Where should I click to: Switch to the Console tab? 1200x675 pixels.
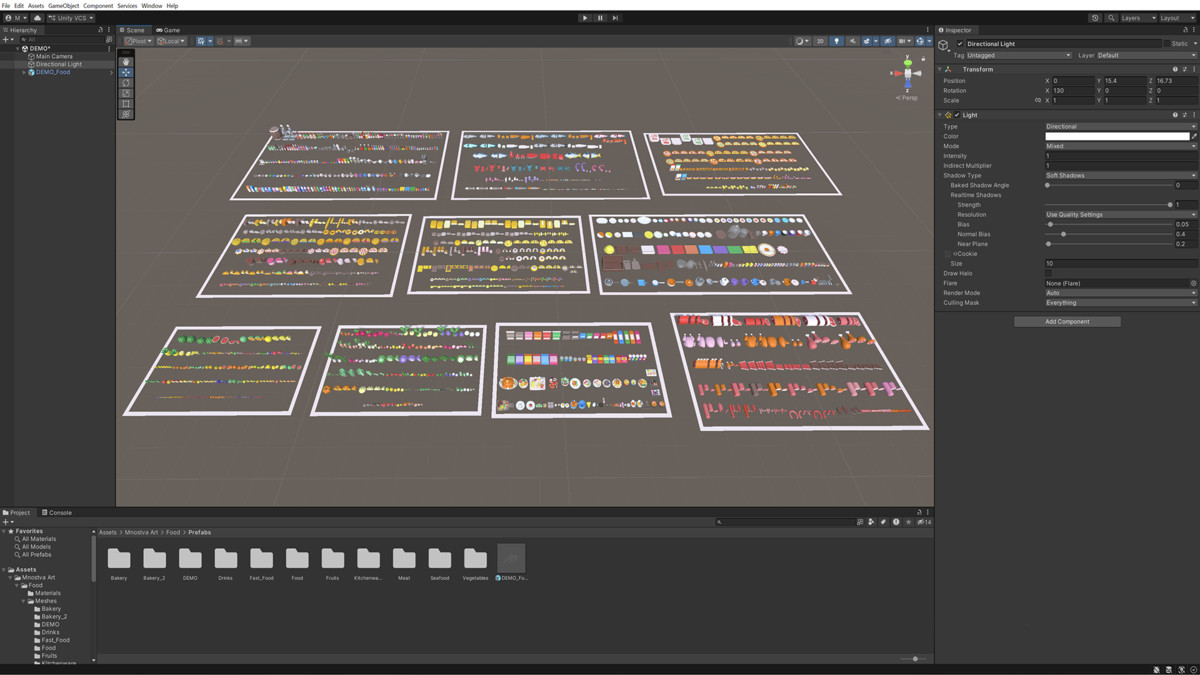(57, 512)
